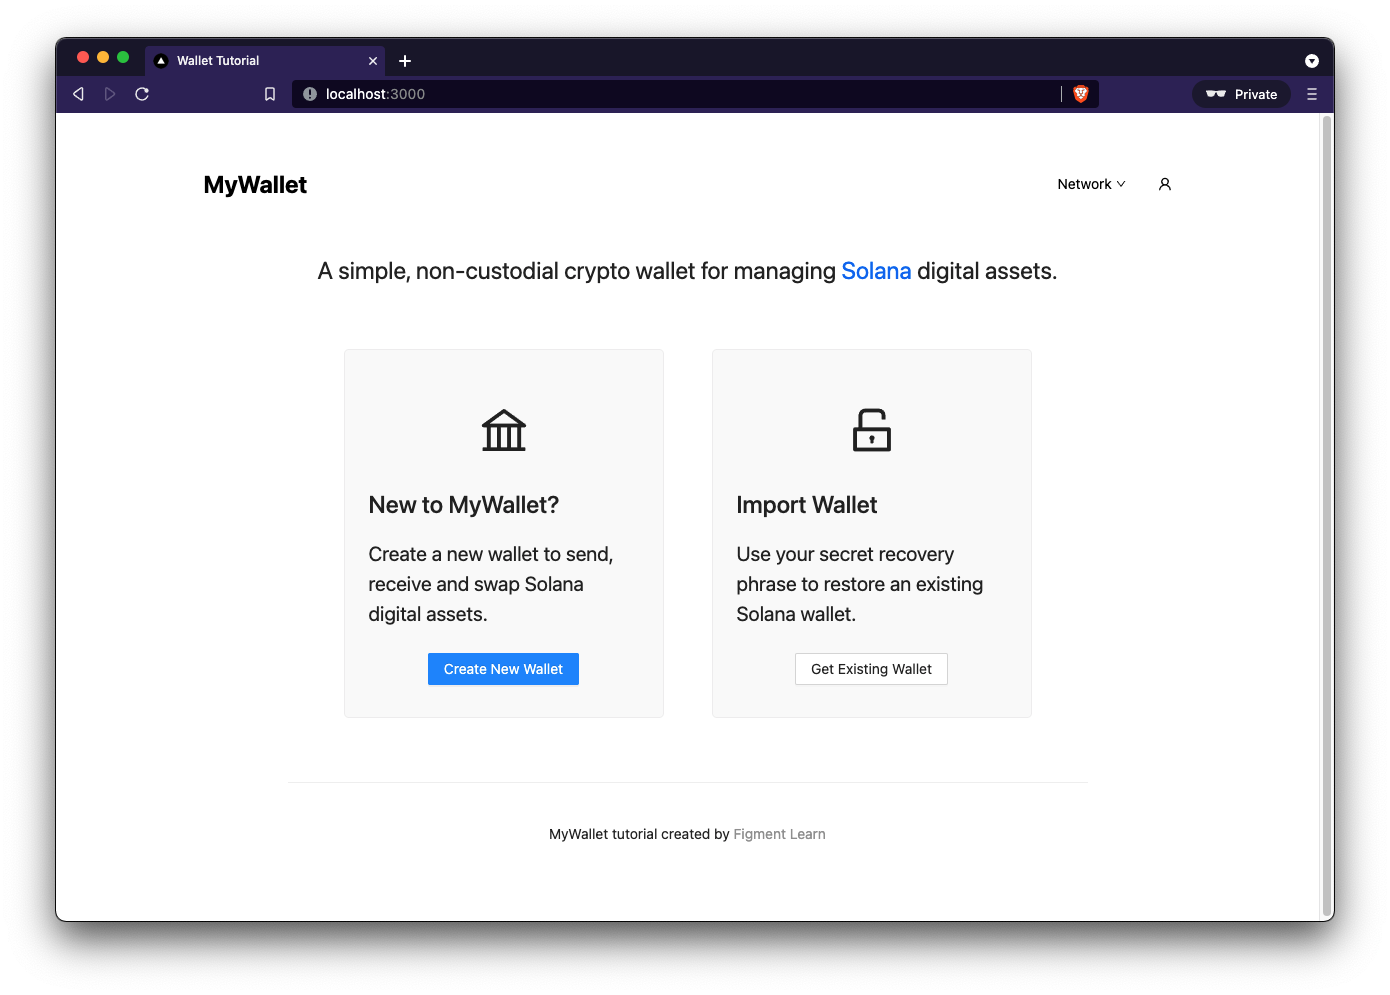1390x995 pixels.
Task: Open the tab search dropdown arrow
Action: click(x=1312, y=61)
